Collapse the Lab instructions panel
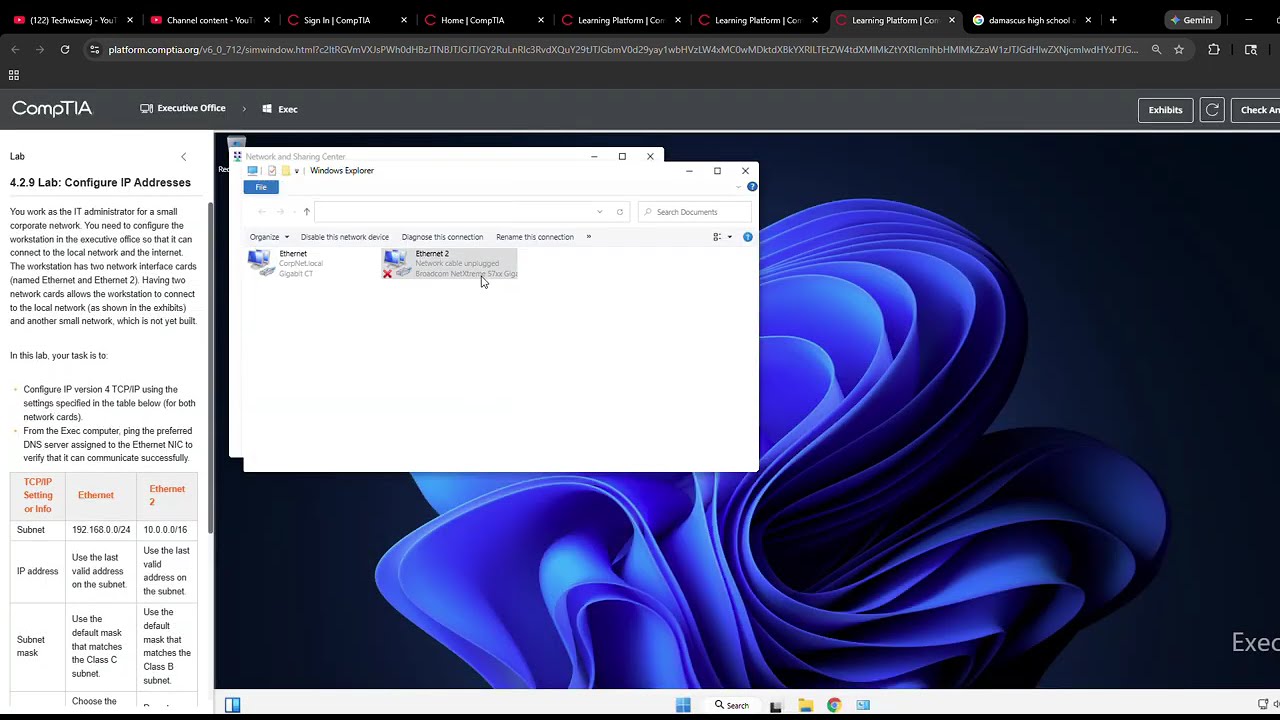Viewport: 1280px width, 720px height. tap(183, 157)
